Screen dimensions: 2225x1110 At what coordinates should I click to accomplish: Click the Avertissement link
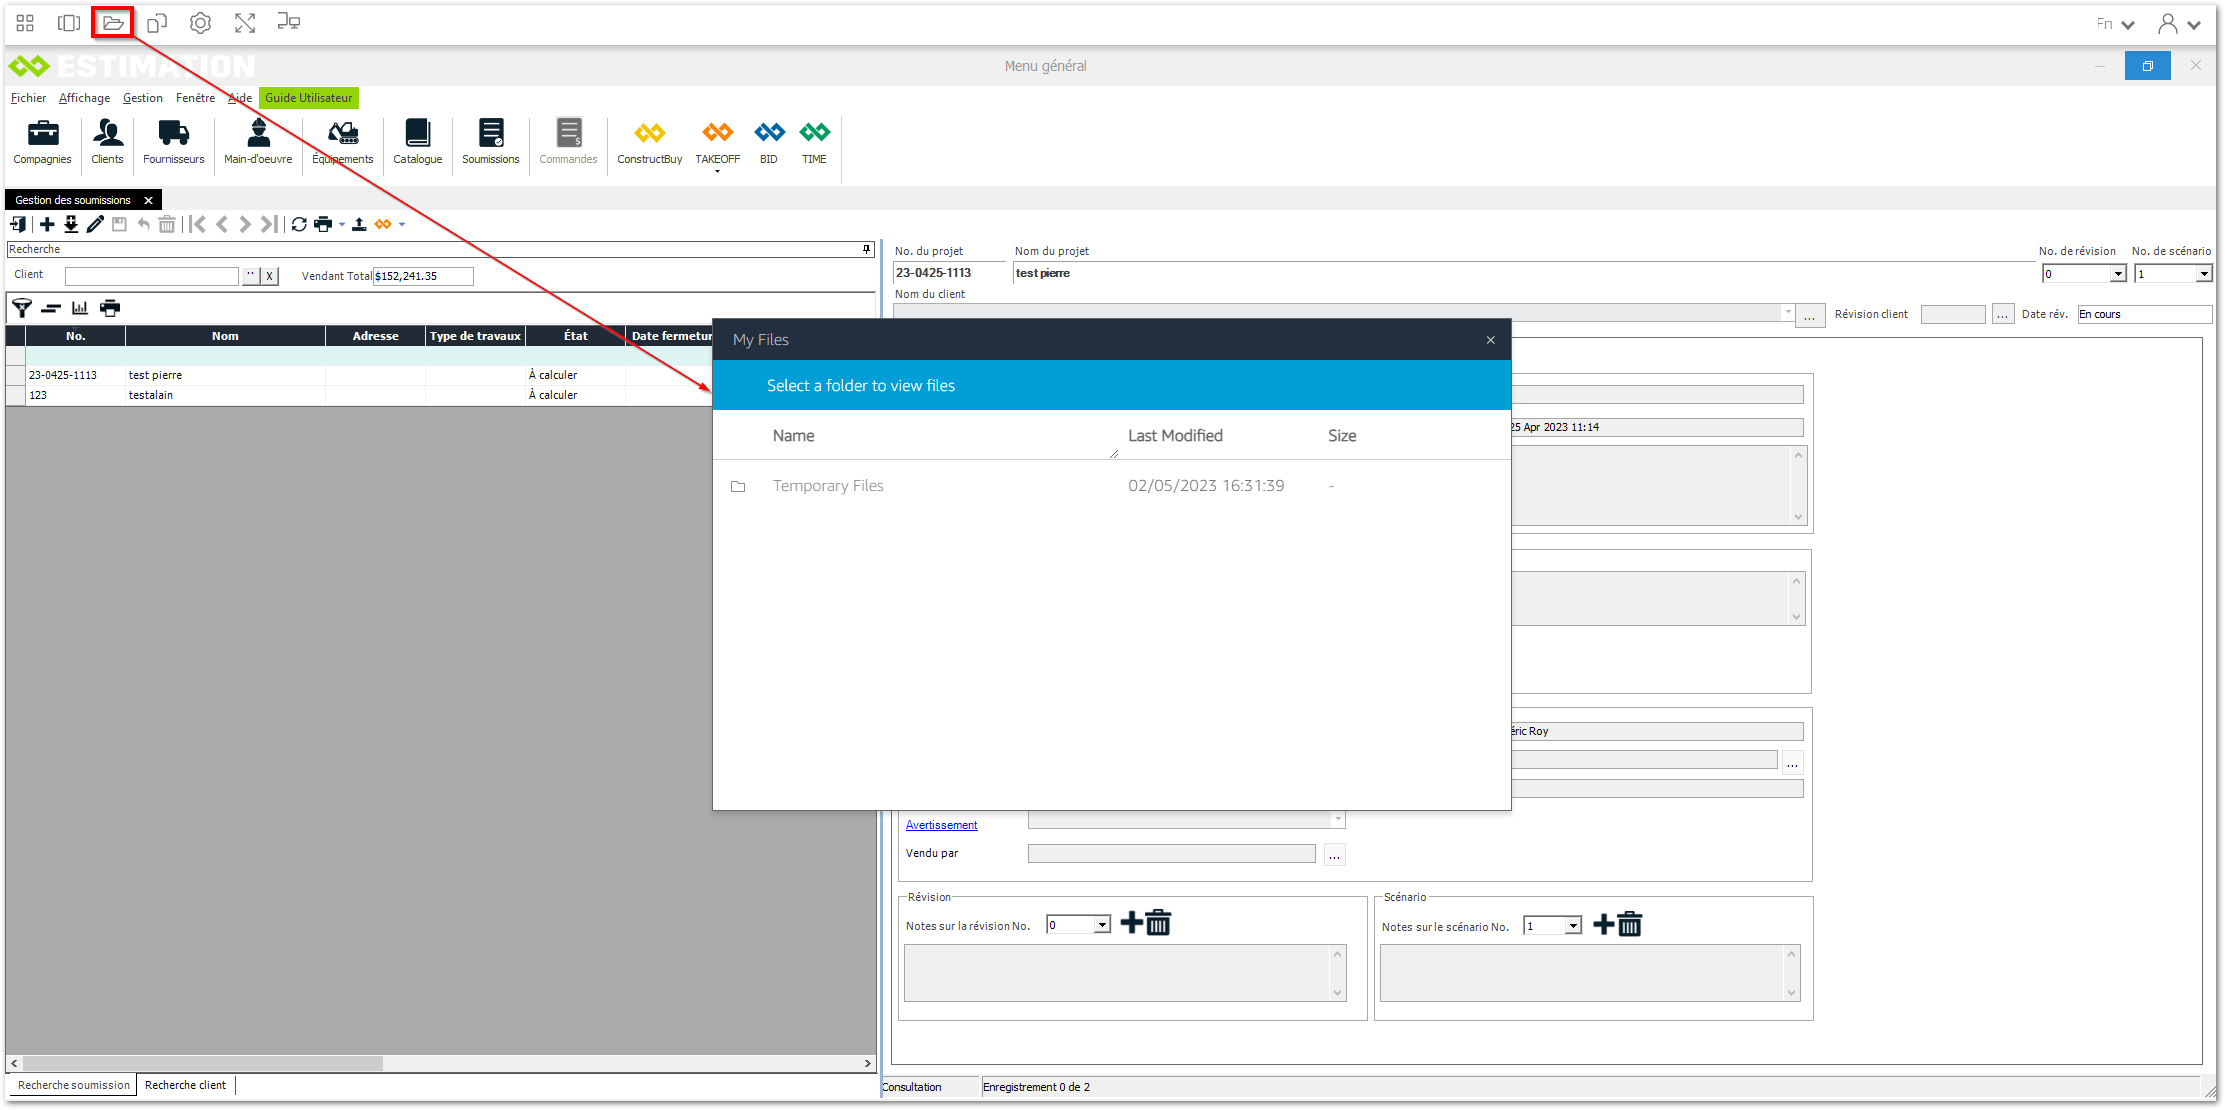(x=941, y=825)
